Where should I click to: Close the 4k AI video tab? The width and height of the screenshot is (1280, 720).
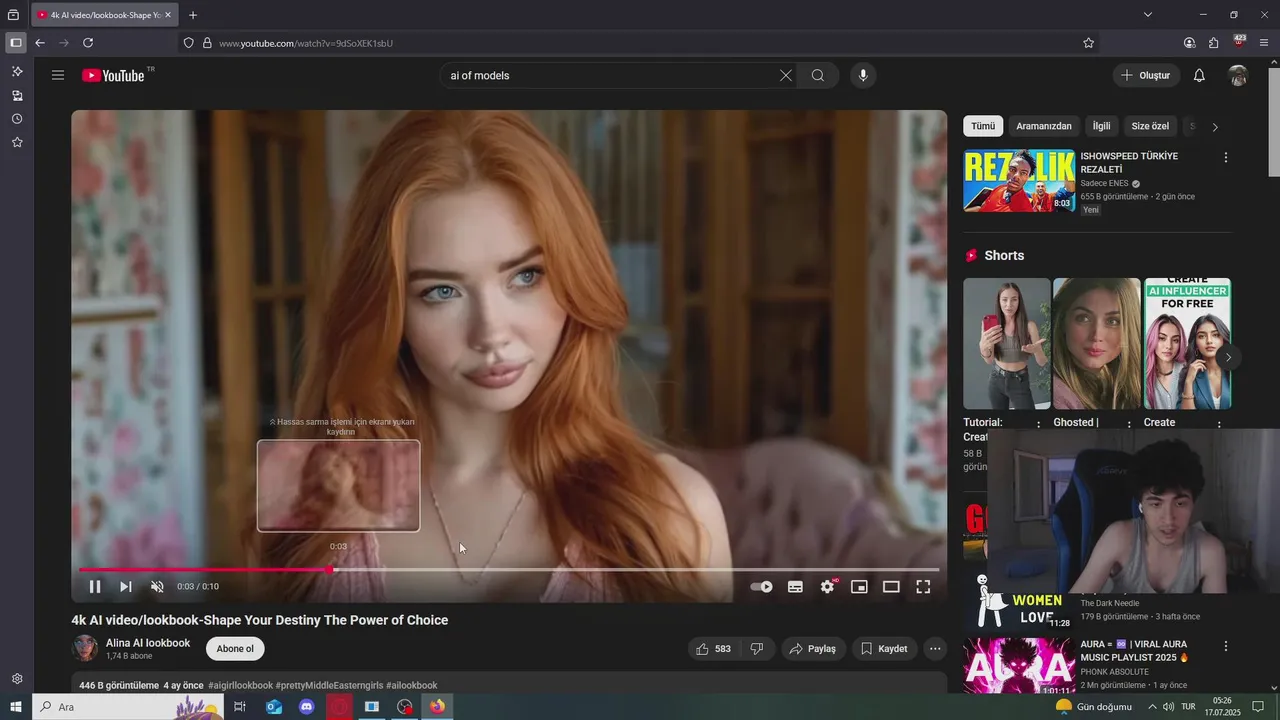point(168,15)
